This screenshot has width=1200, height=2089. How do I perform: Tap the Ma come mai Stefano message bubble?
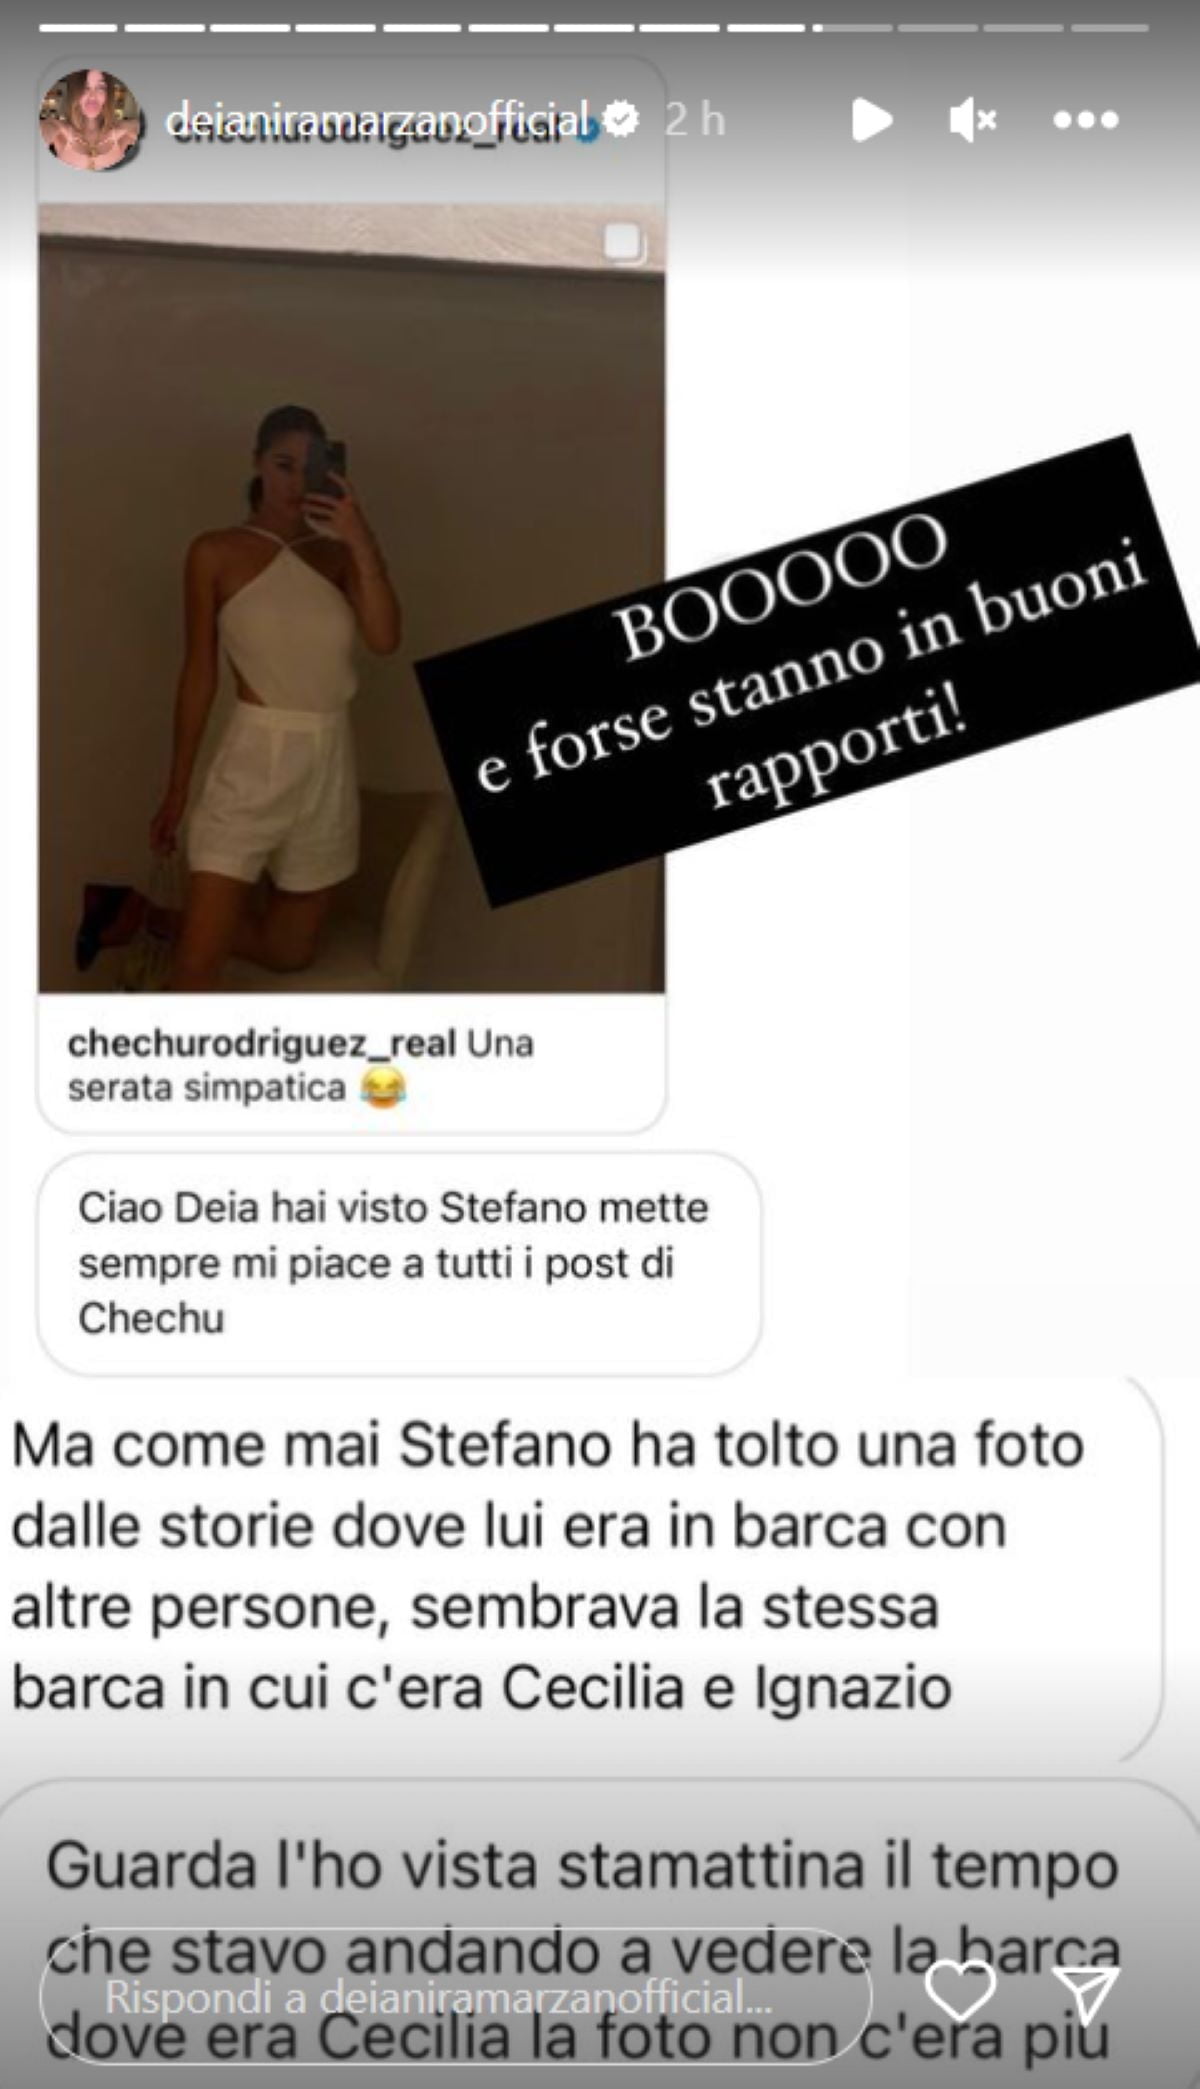[x=583, y=1567]
